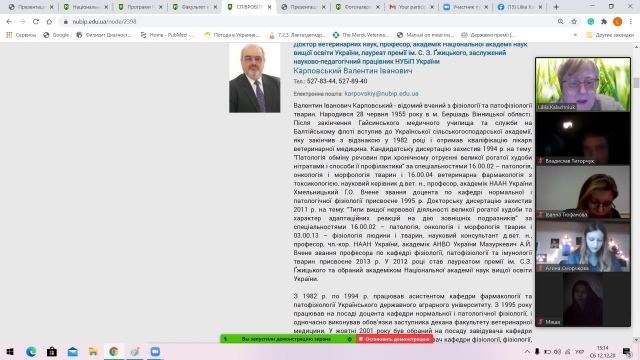Switch to the first Презентація tab

pos(31,7)
